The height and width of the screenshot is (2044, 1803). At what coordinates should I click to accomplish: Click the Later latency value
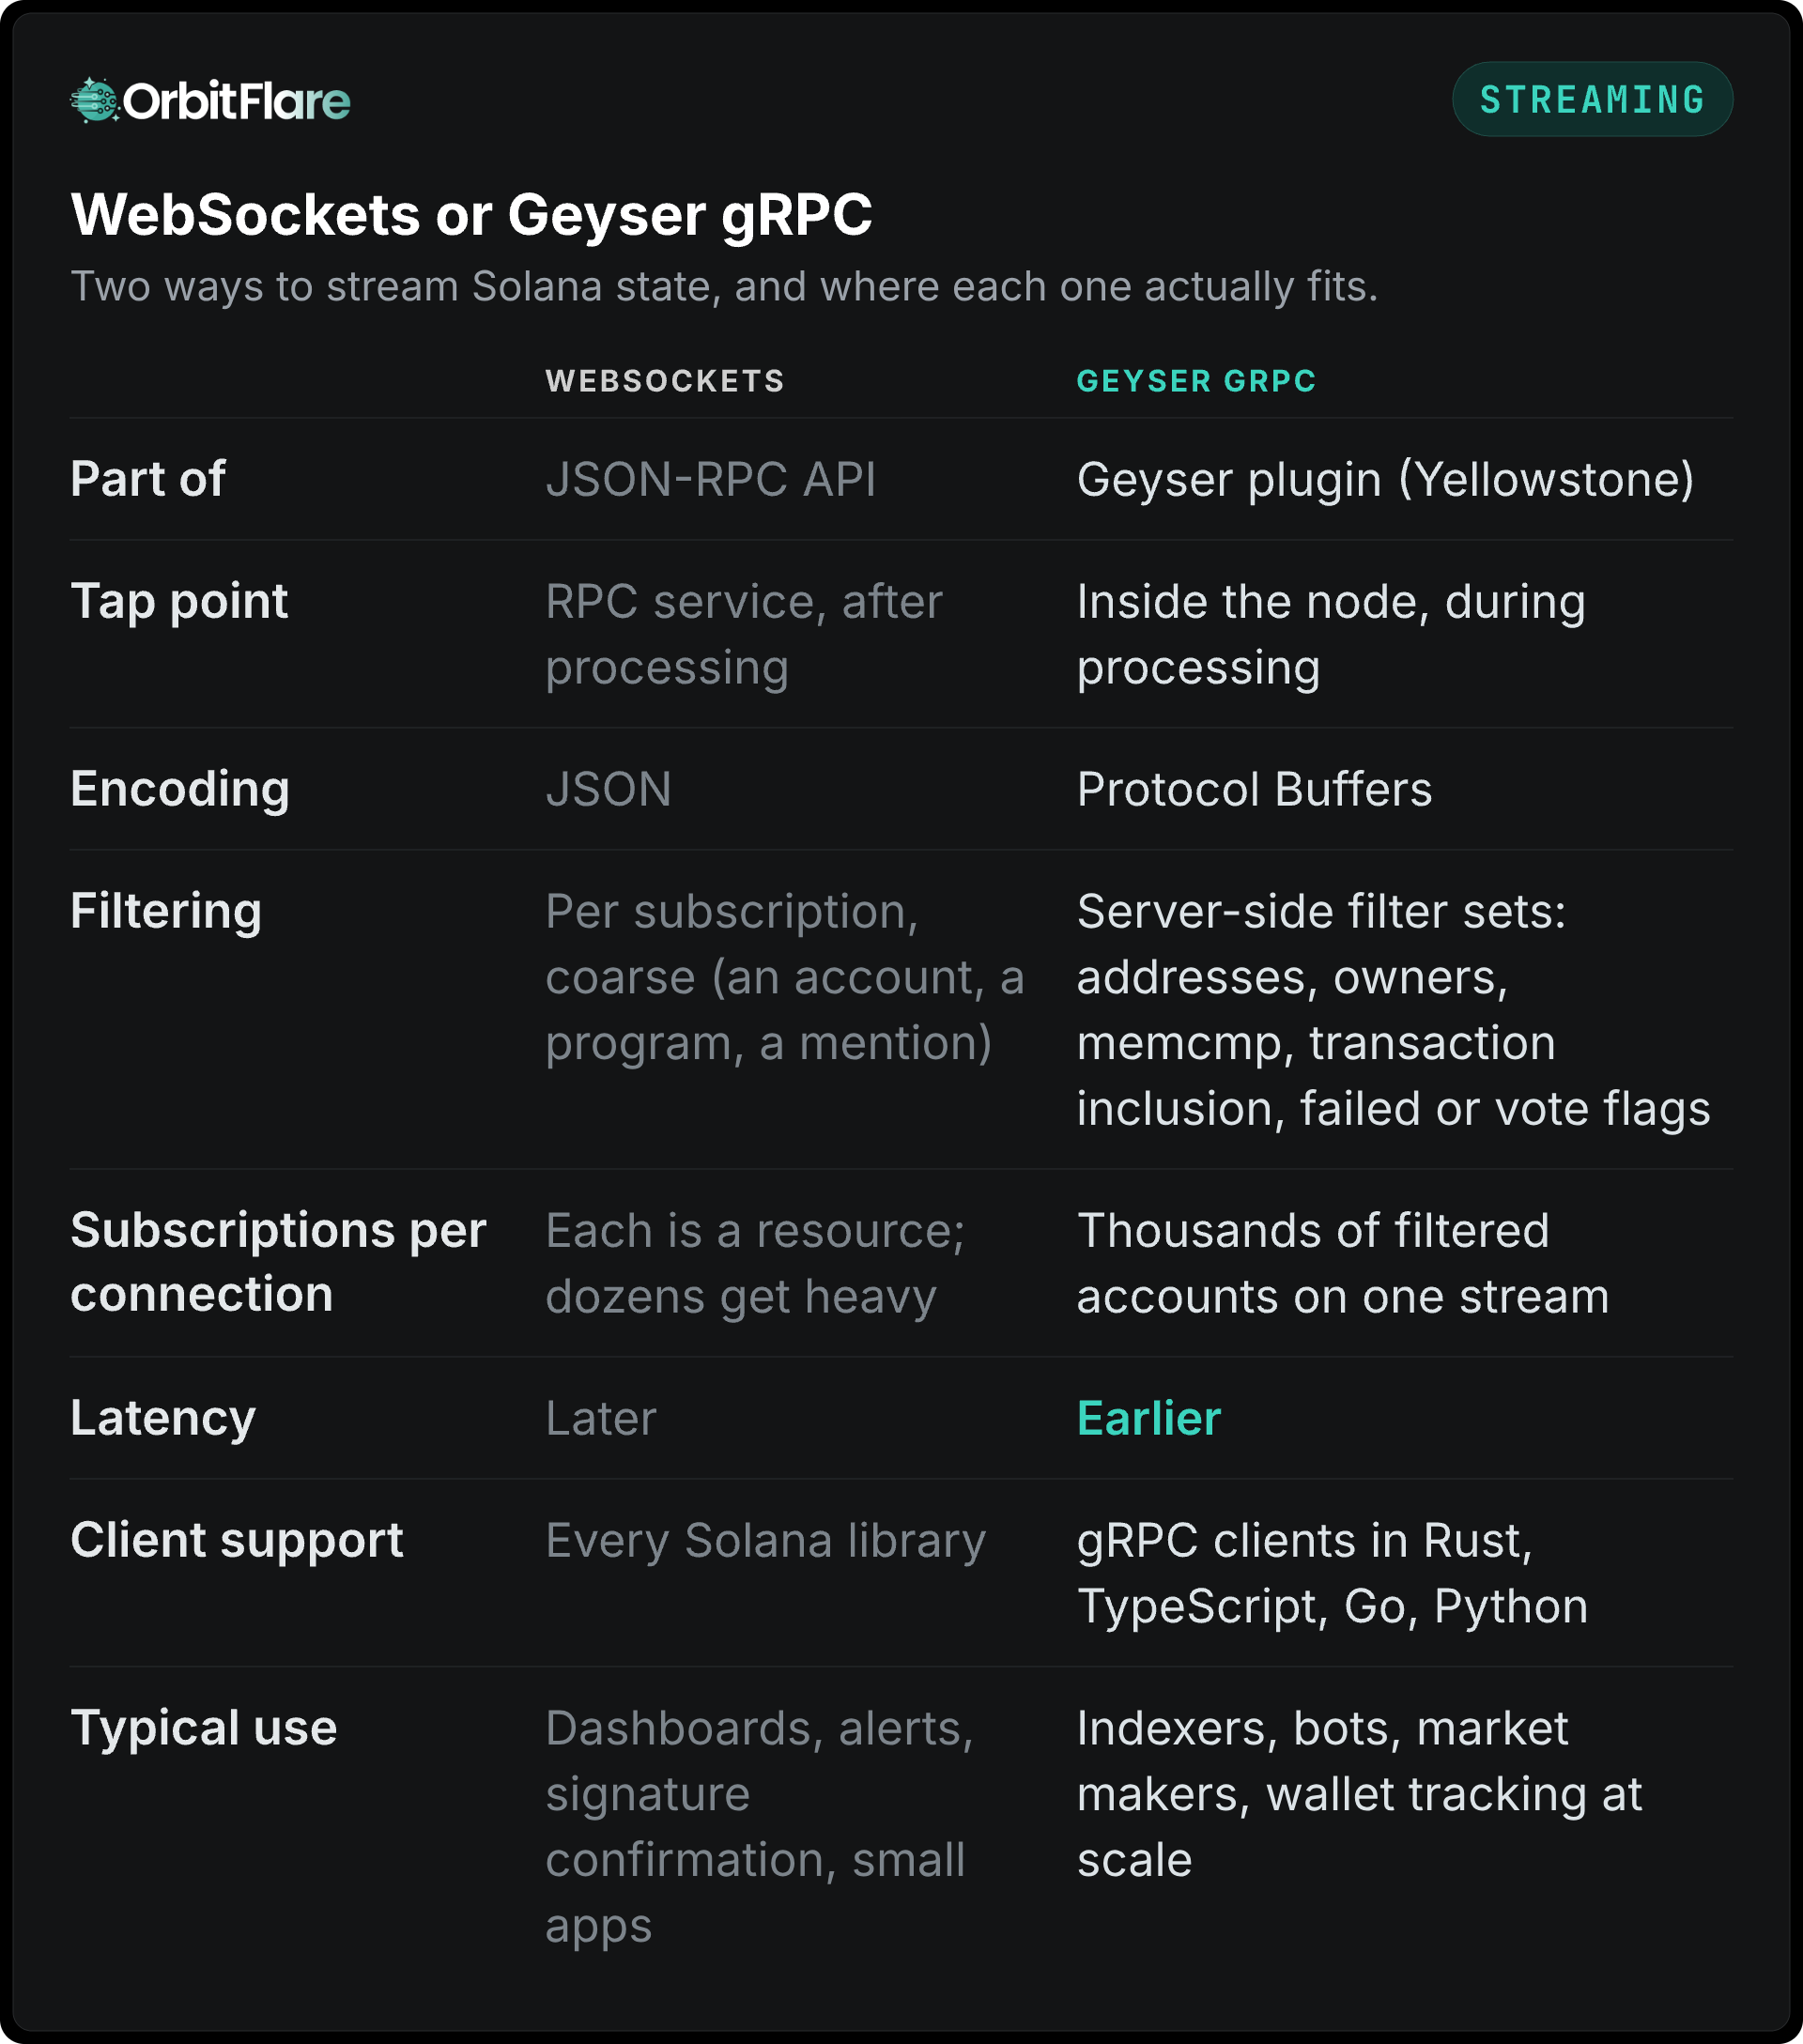(601, 1418)
